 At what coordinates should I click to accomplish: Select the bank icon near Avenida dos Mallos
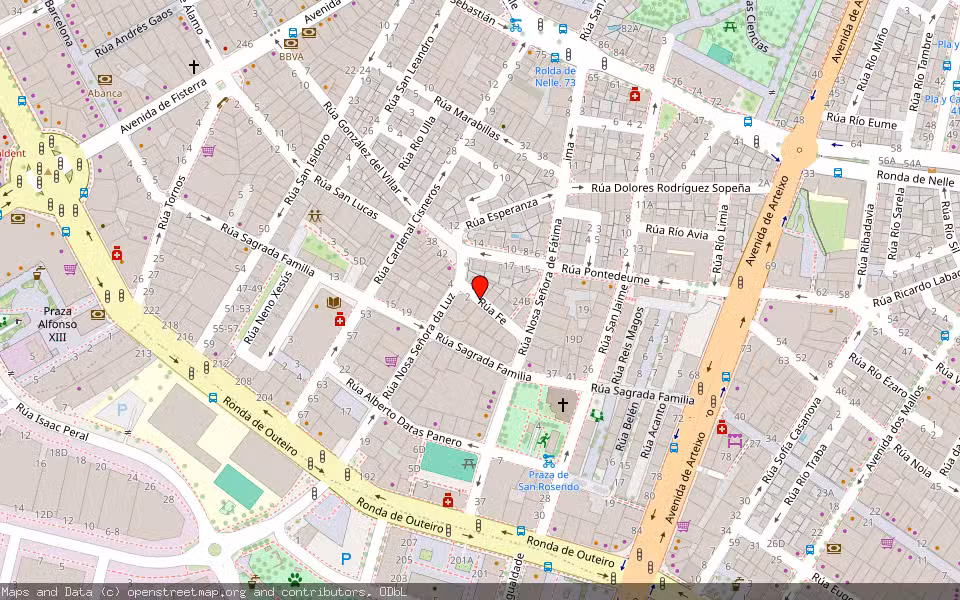[x=833, y=548]
